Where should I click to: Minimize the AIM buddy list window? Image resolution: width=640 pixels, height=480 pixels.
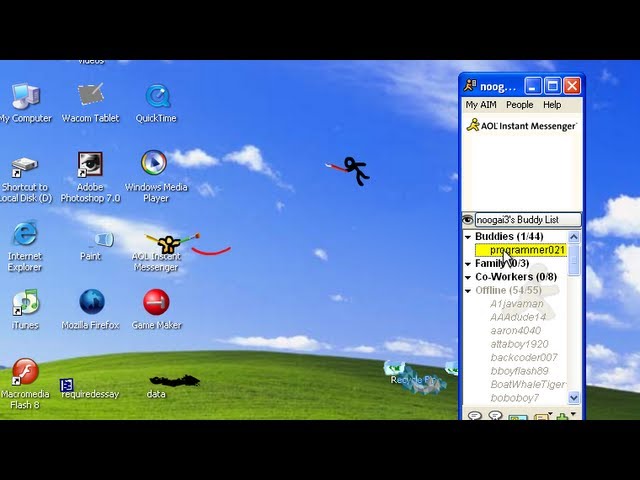coord(532,86)
